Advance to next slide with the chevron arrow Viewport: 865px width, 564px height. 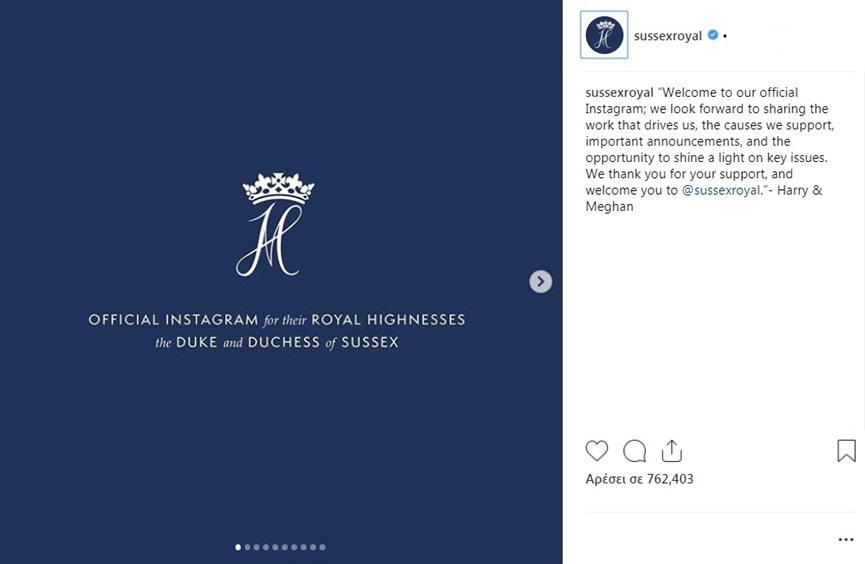(x=541, y=281)
